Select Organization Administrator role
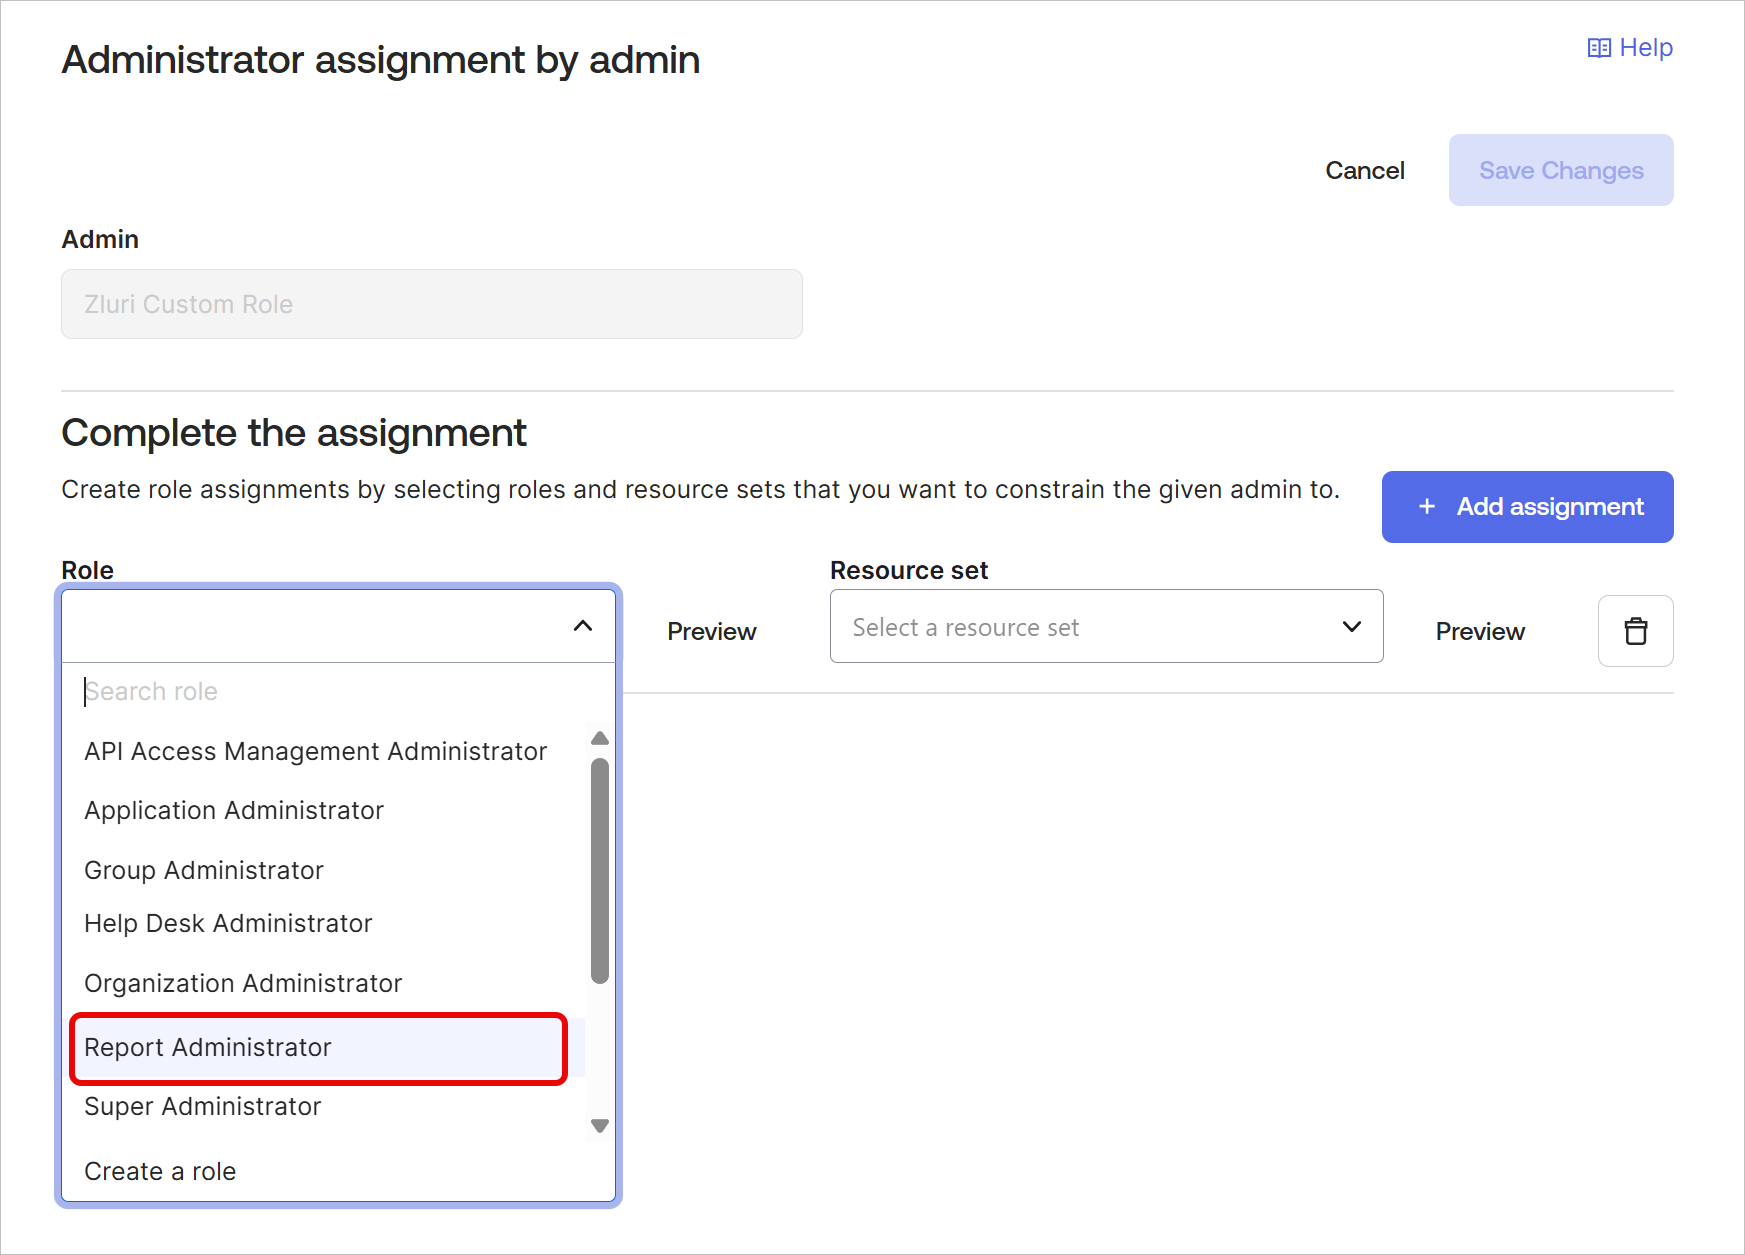 (243, 983)
